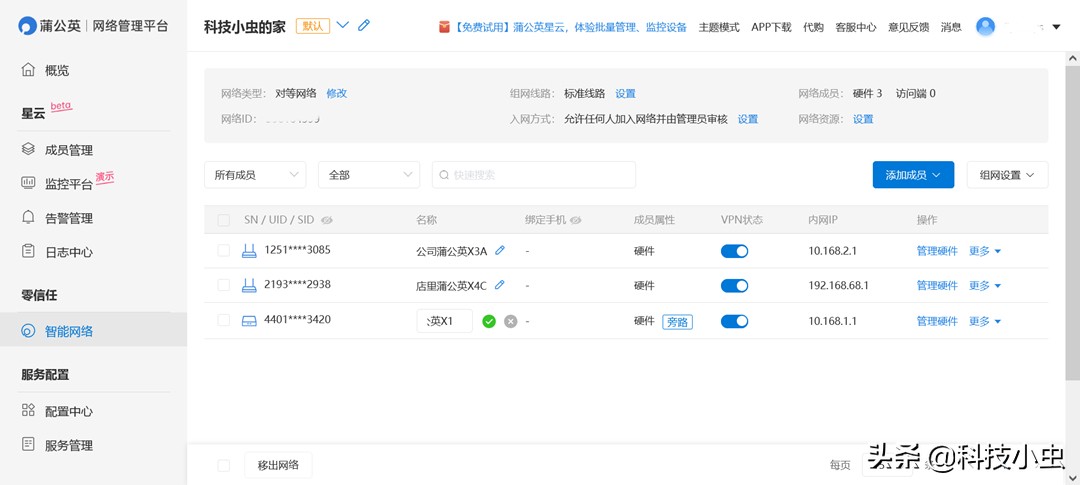Click 管理硬件 for 公司蒲公英X3A

tap(937, 251)
